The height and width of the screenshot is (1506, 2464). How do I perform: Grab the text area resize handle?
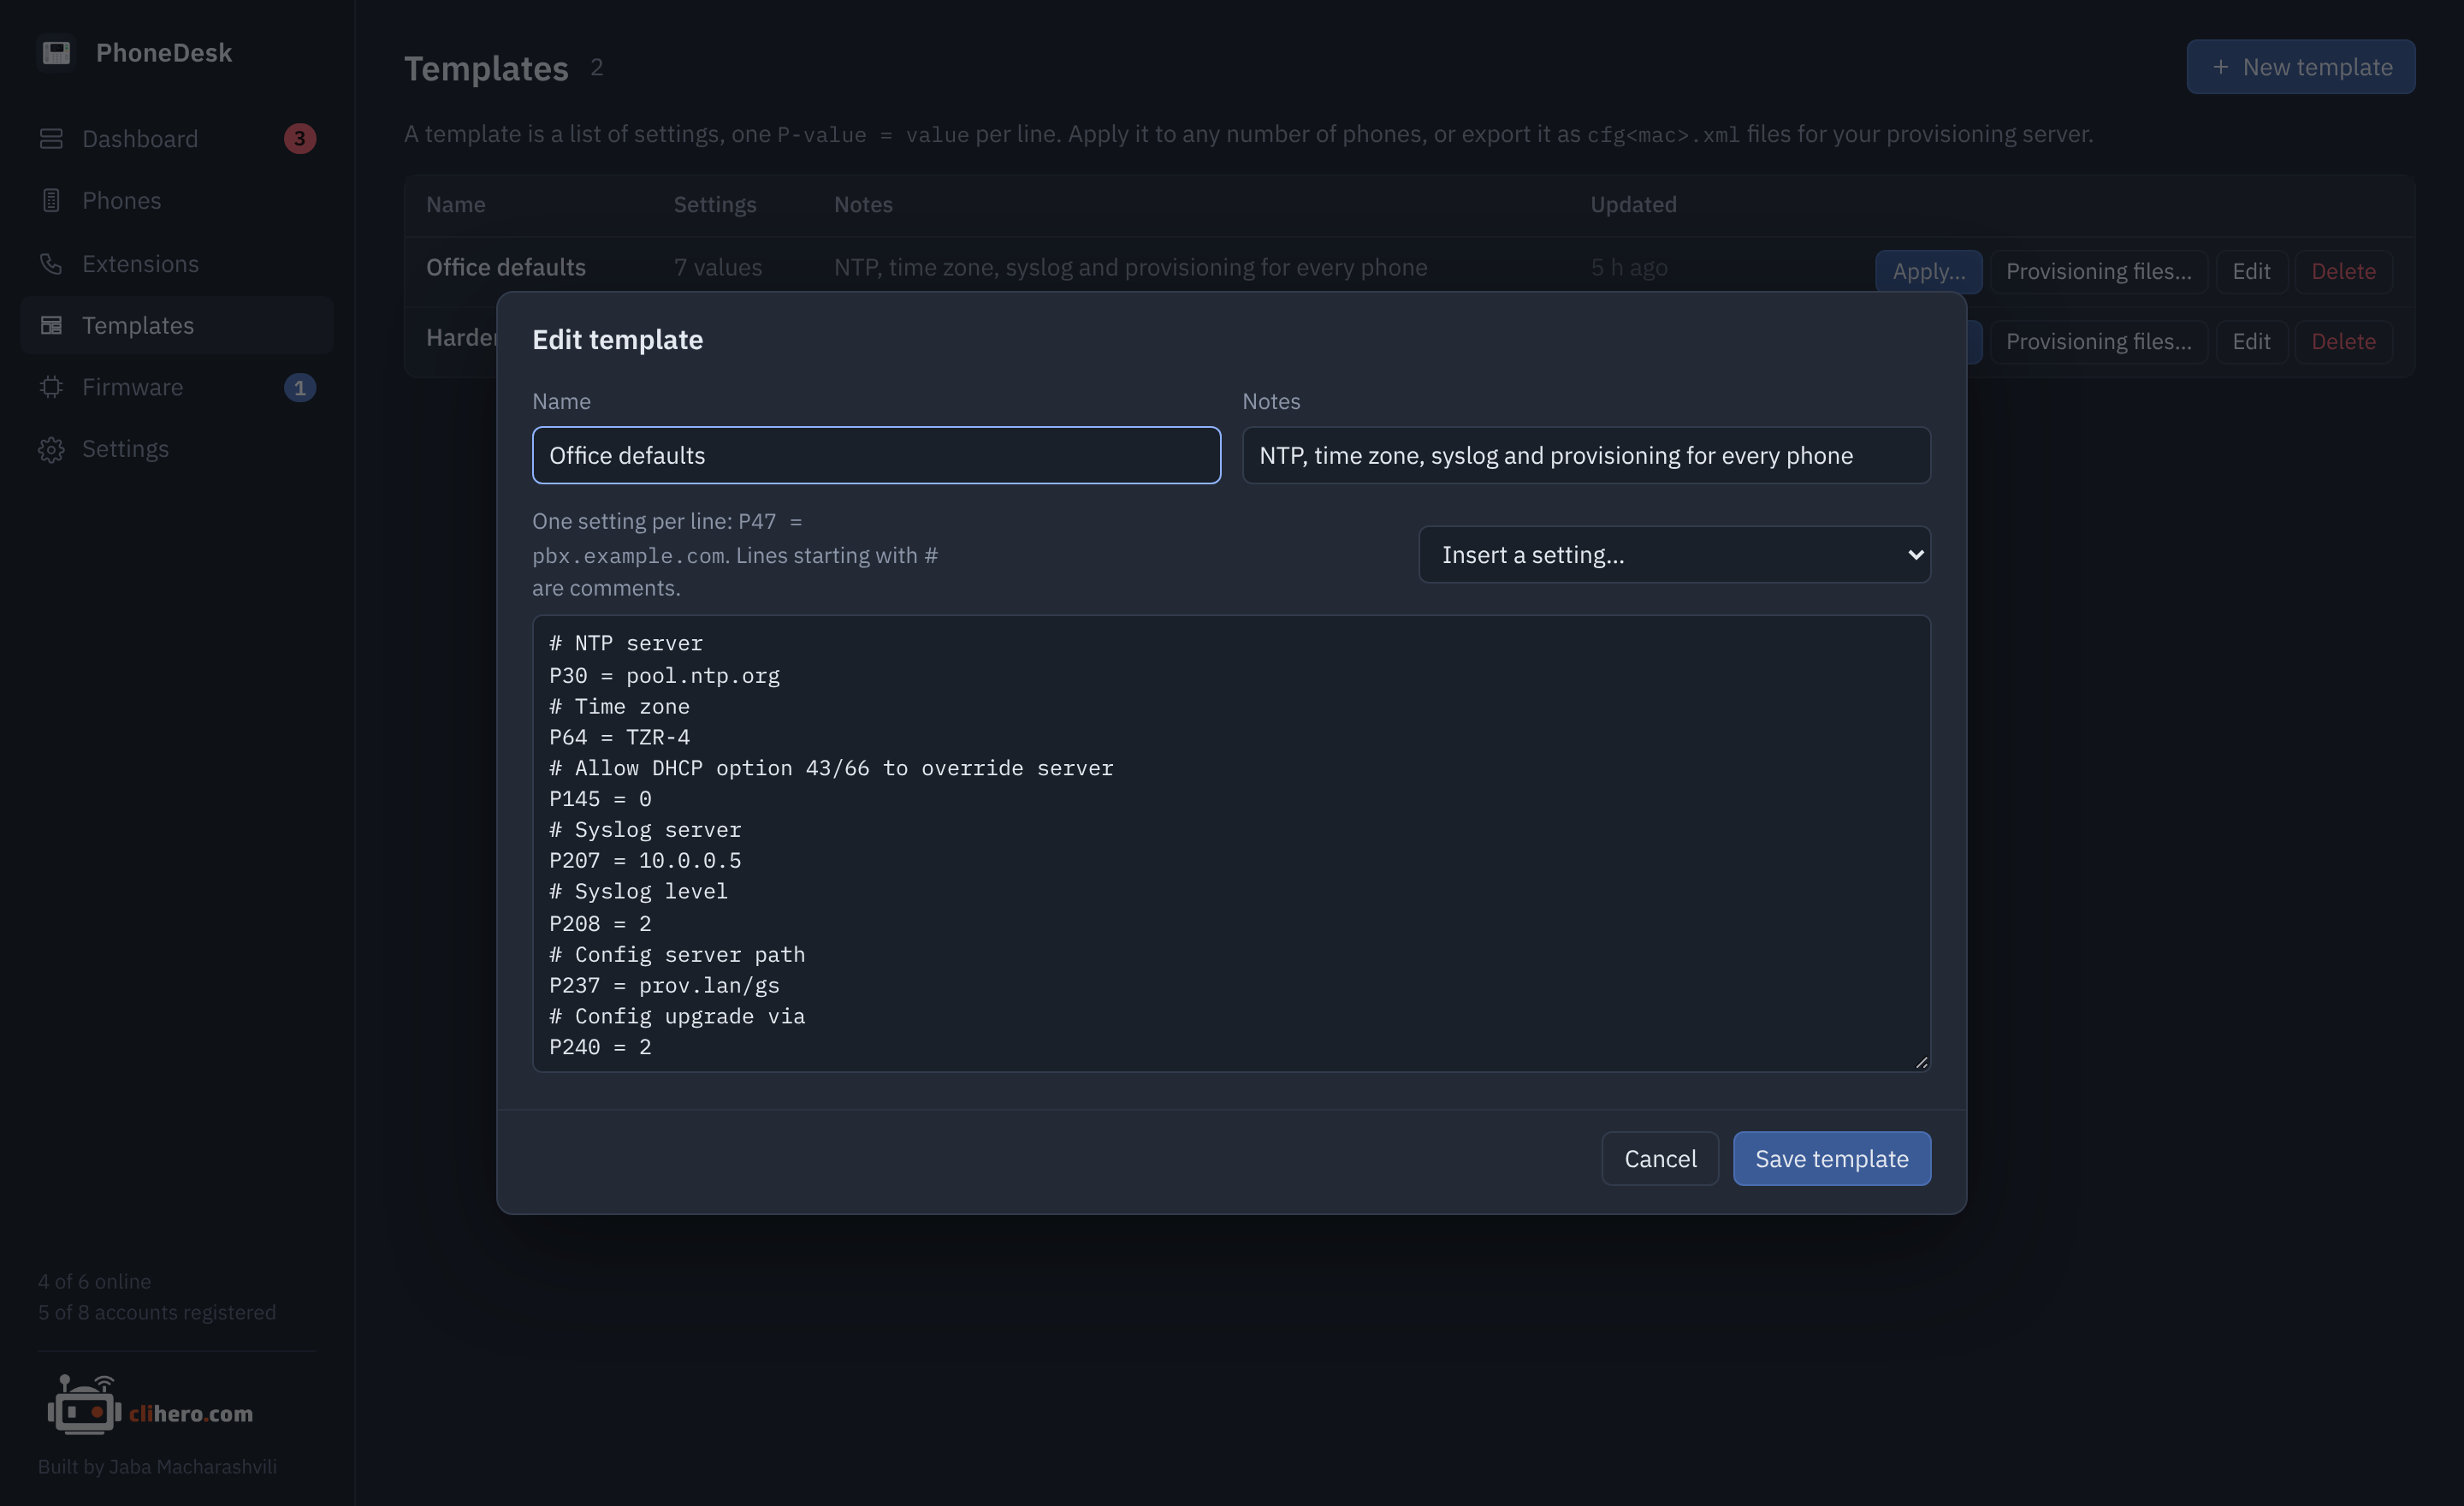(x=1921, y=1062)
